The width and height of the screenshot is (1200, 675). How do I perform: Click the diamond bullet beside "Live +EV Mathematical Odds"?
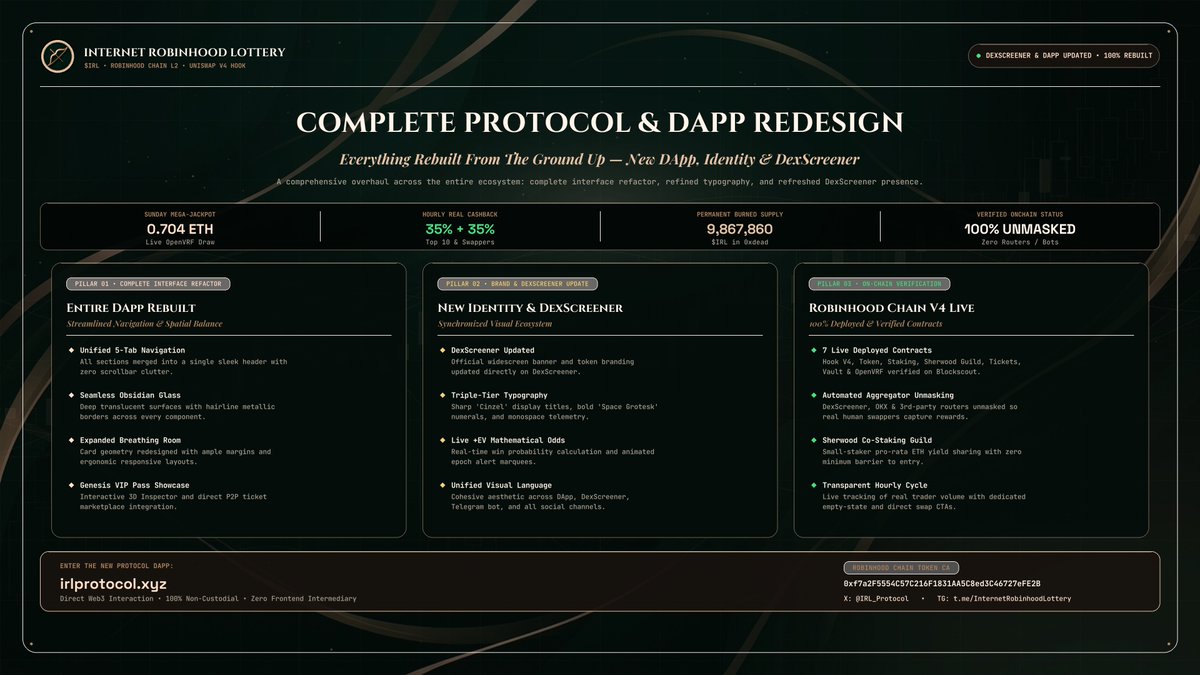pyautogui.click(x=442, y=440)
